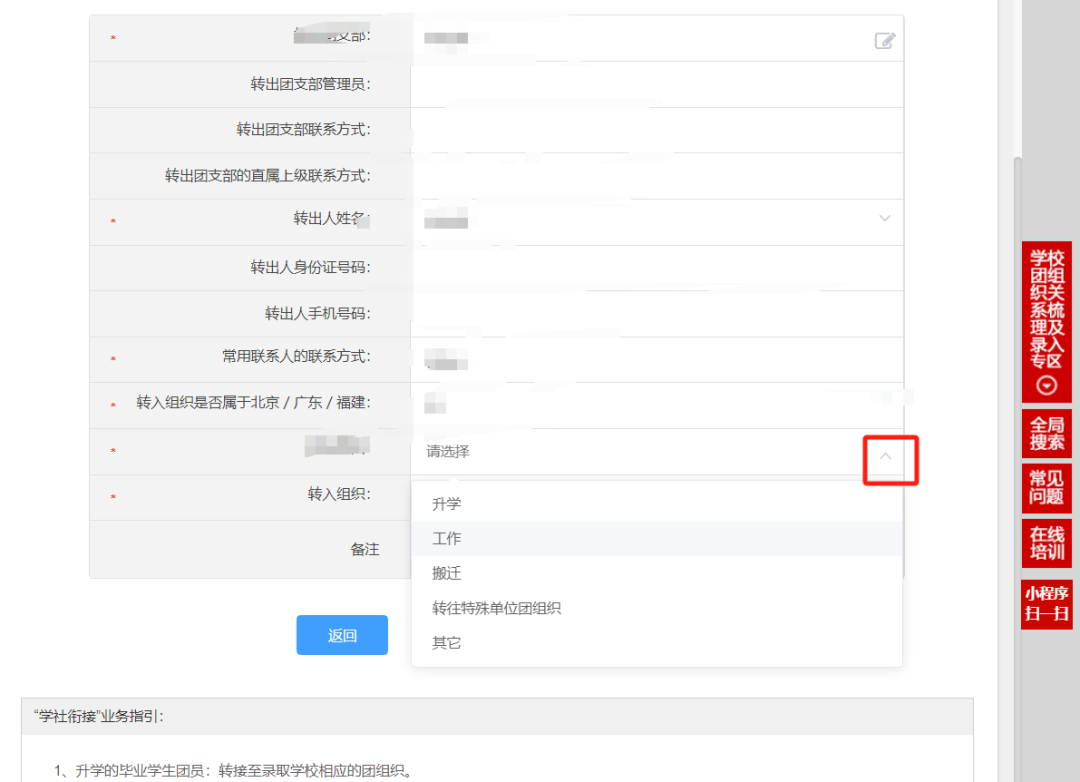Open 学校团组织关系梳理及录入专区 side panel
Image resolution: width=1080 pixels, height=782 pixels.
point(1047,310)
